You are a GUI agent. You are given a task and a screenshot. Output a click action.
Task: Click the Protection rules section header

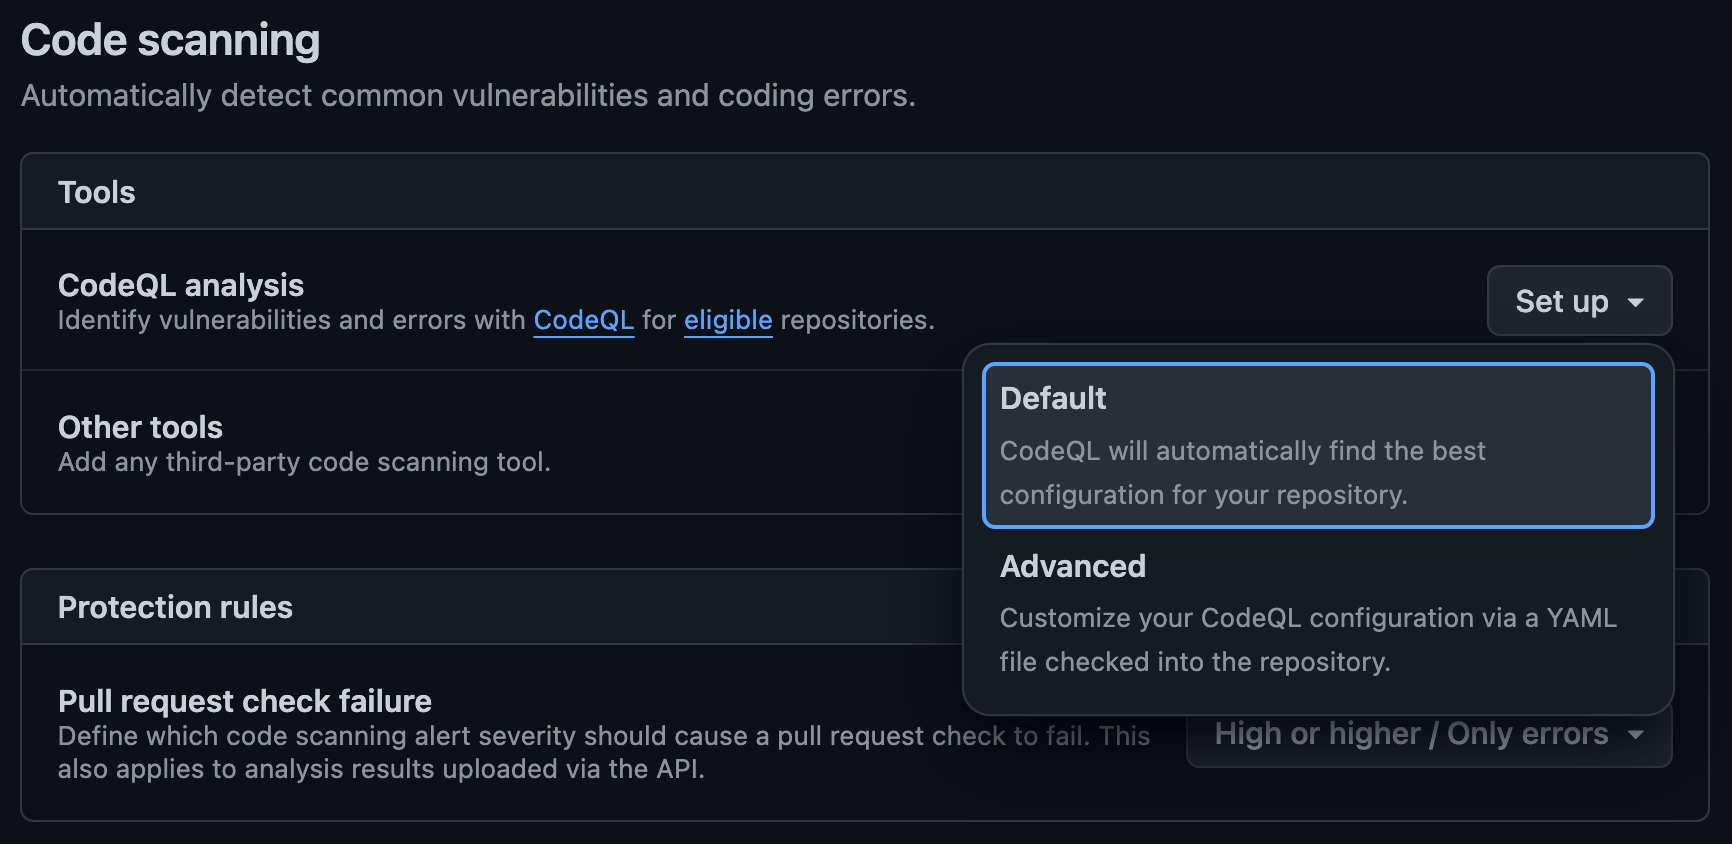tap(175, 607)
